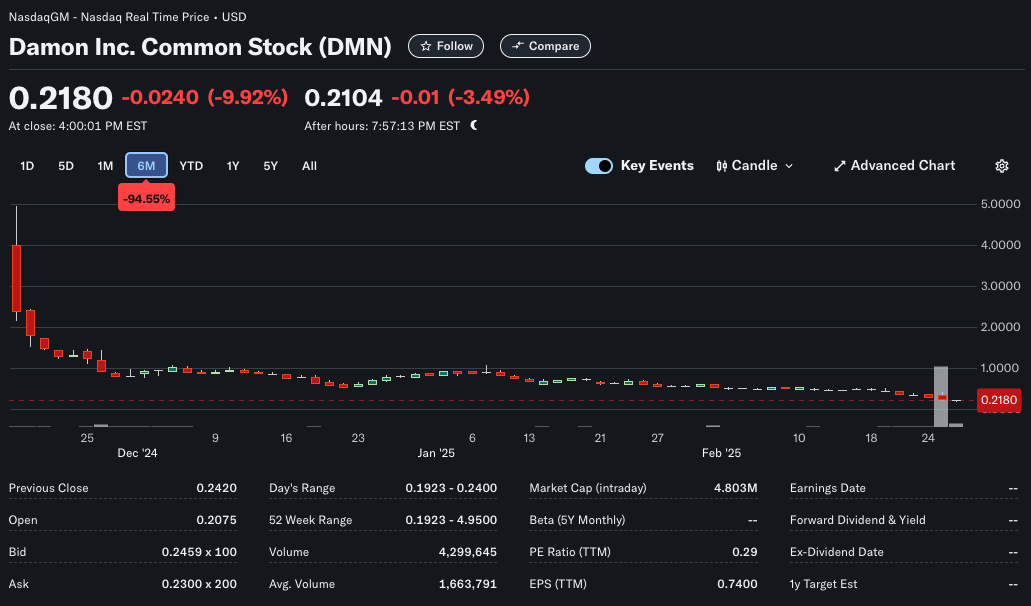Click the compare arrows icon
This screenshot has height=606, width=1031.
point(518,46)
